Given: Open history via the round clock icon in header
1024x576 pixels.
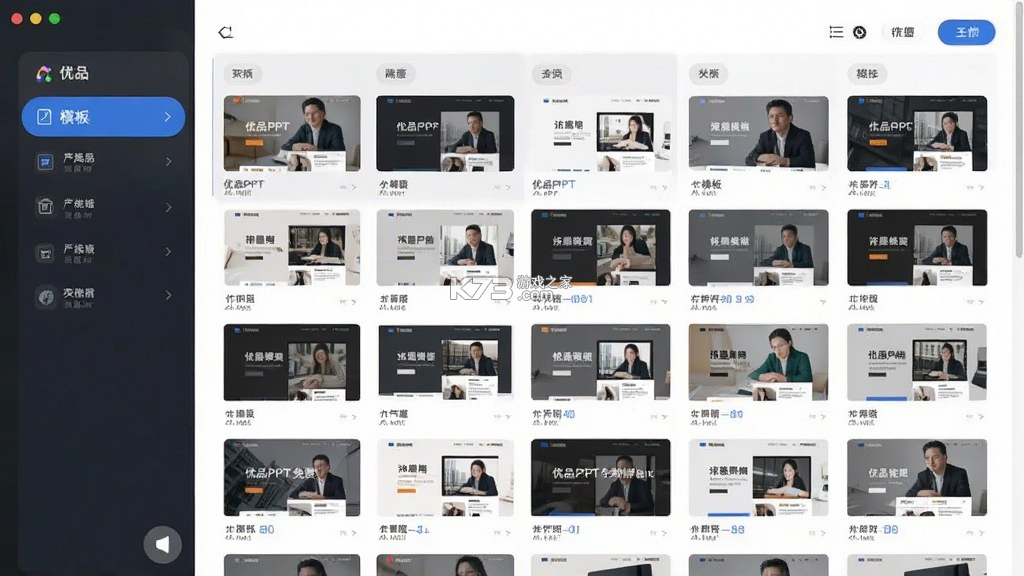Looking at the screenshot, I should tap(859, 32).
